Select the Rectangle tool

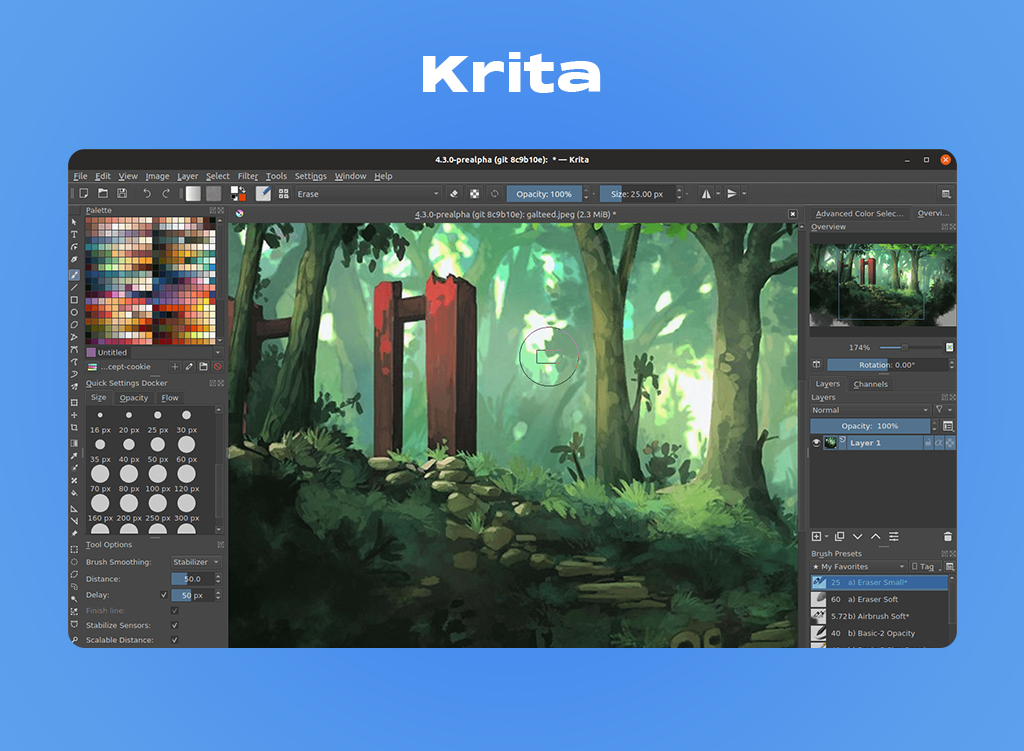pyautogui.click(x=74, y=300)
